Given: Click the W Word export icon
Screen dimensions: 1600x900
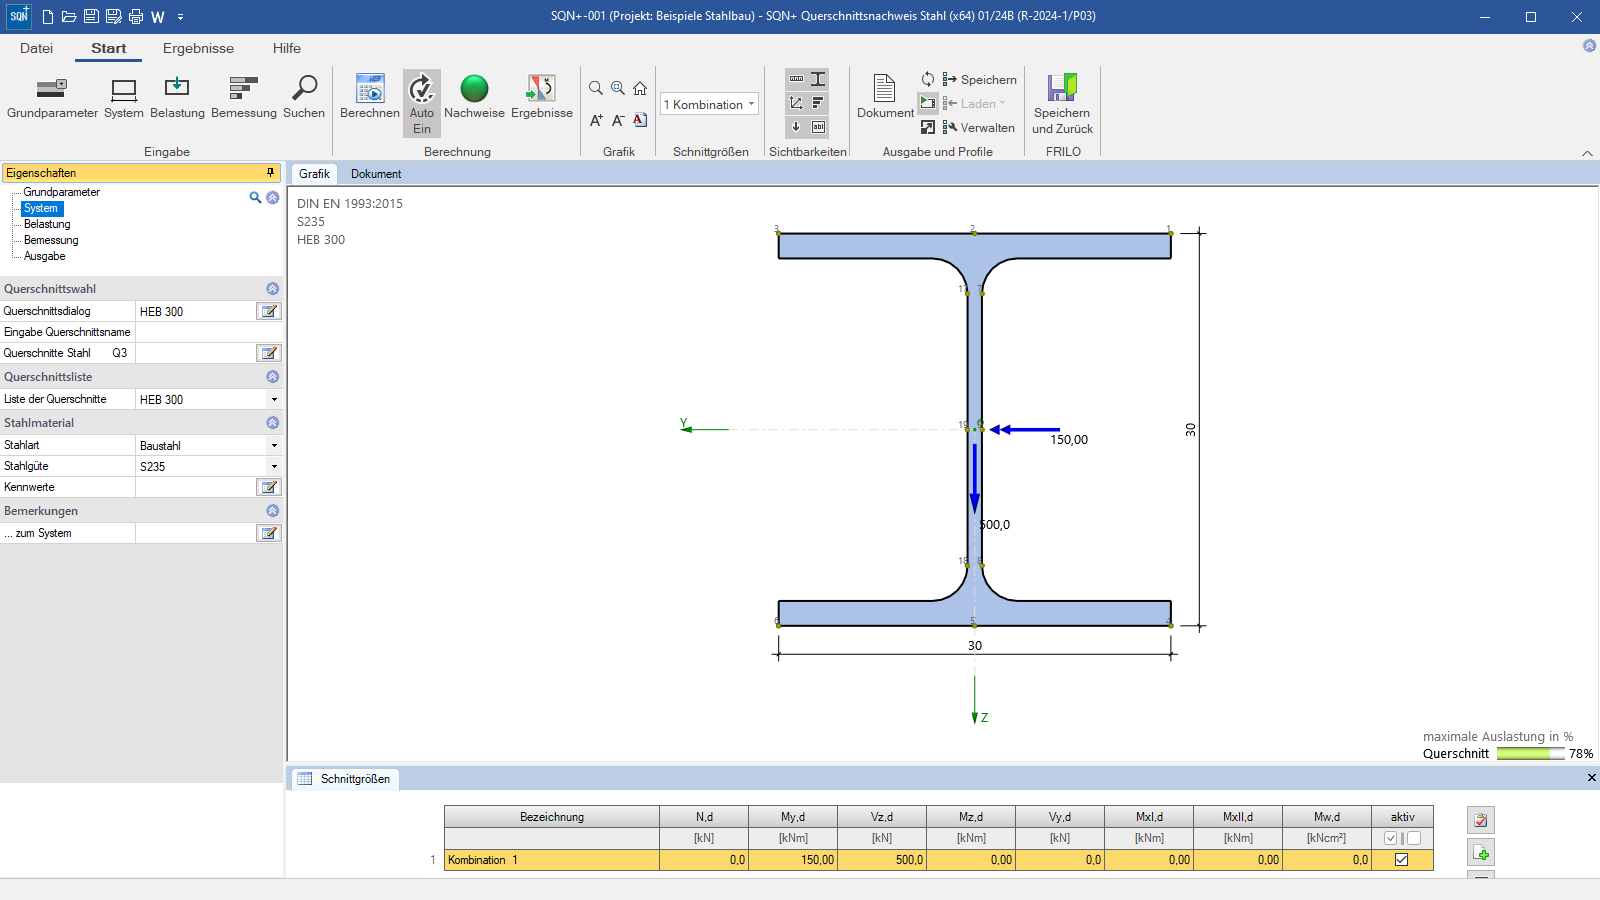Looking at the screenshot, I should pos(158,17).
